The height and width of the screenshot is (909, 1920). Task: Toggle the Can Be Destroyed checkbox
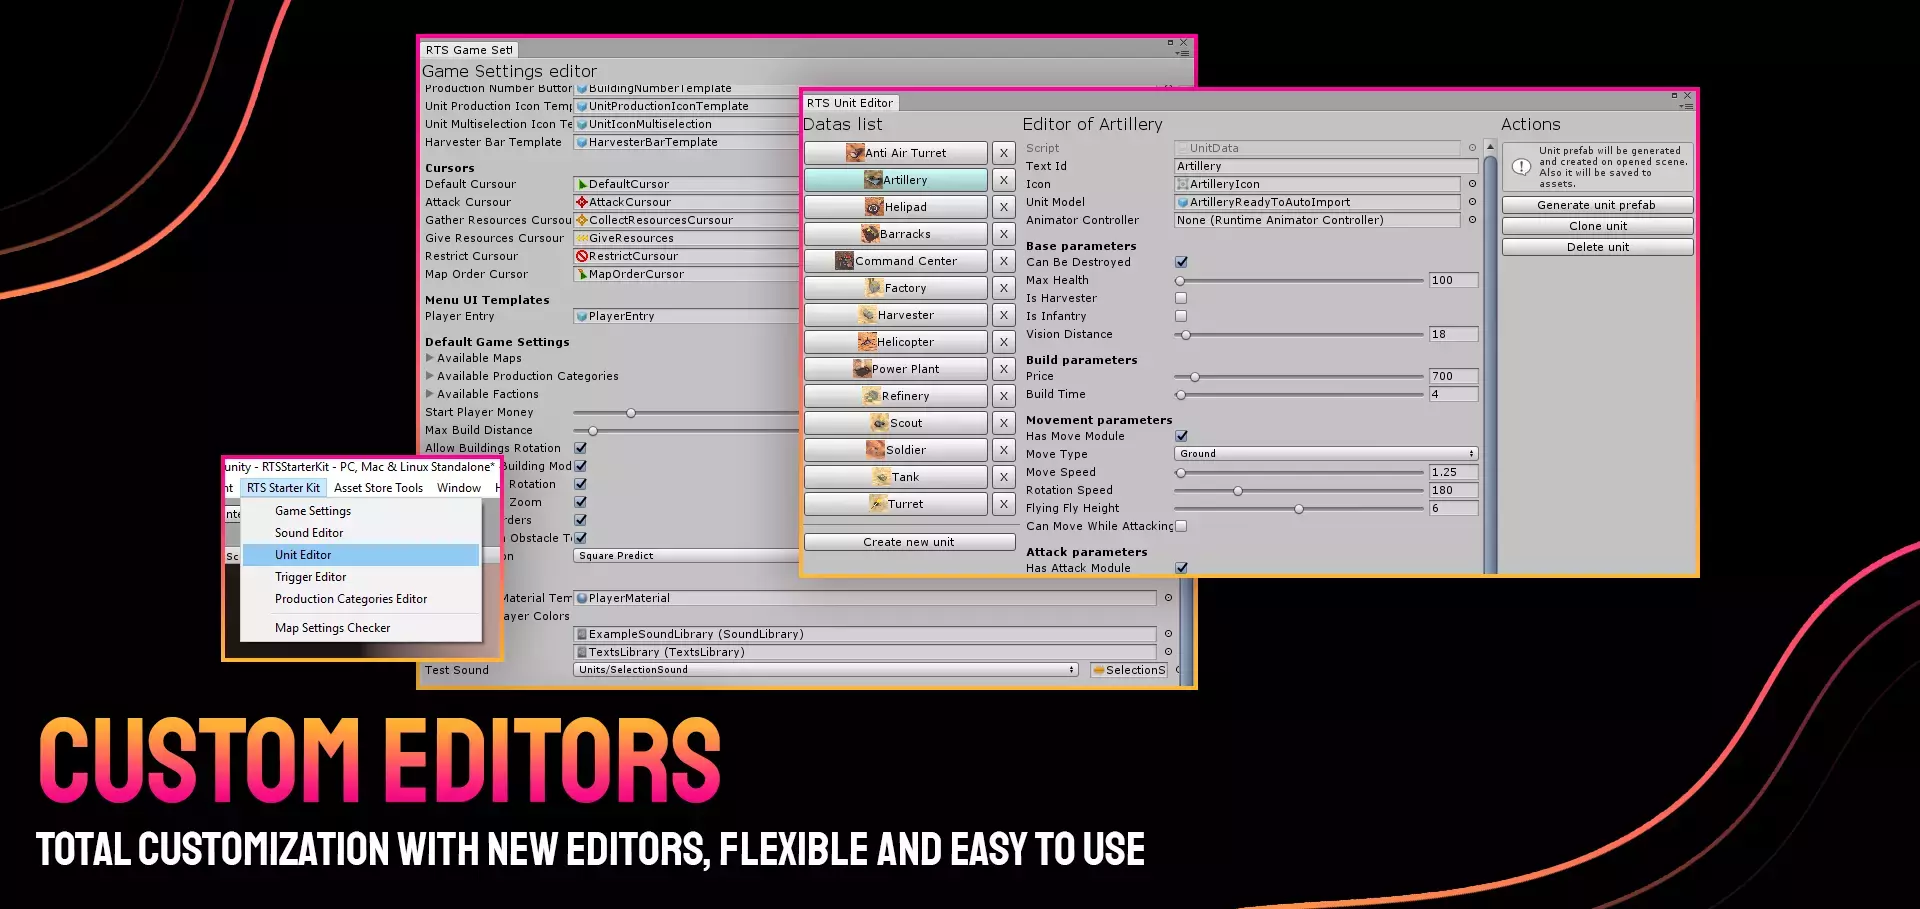point(1181,262)
